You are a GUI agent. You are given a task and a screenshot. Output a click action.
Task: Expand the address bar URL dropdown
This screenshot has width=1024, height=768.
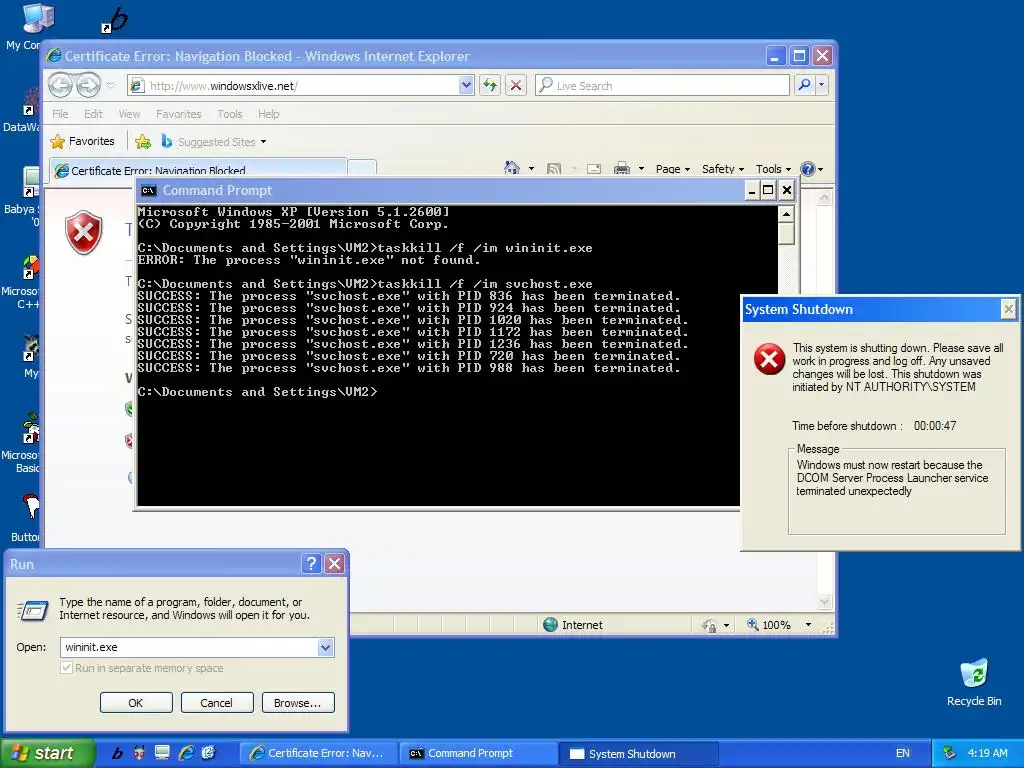466,85
